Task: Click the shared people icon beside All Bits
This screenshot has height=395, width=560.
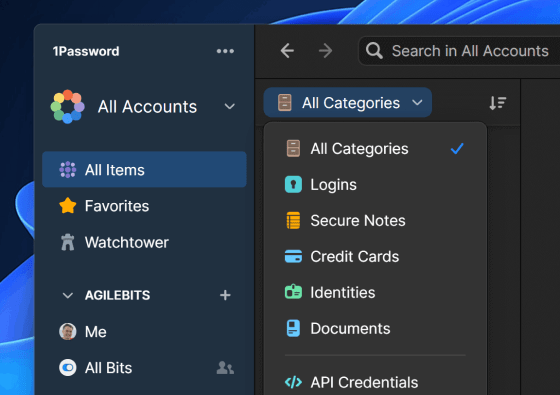Action: (x=225, y=368)
